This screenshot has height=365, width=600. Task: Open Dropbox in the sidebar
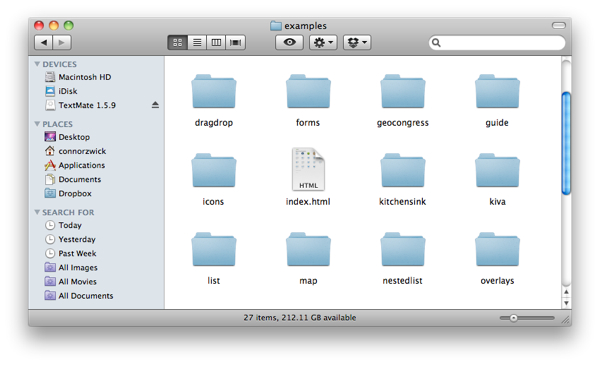pos(68,194)
